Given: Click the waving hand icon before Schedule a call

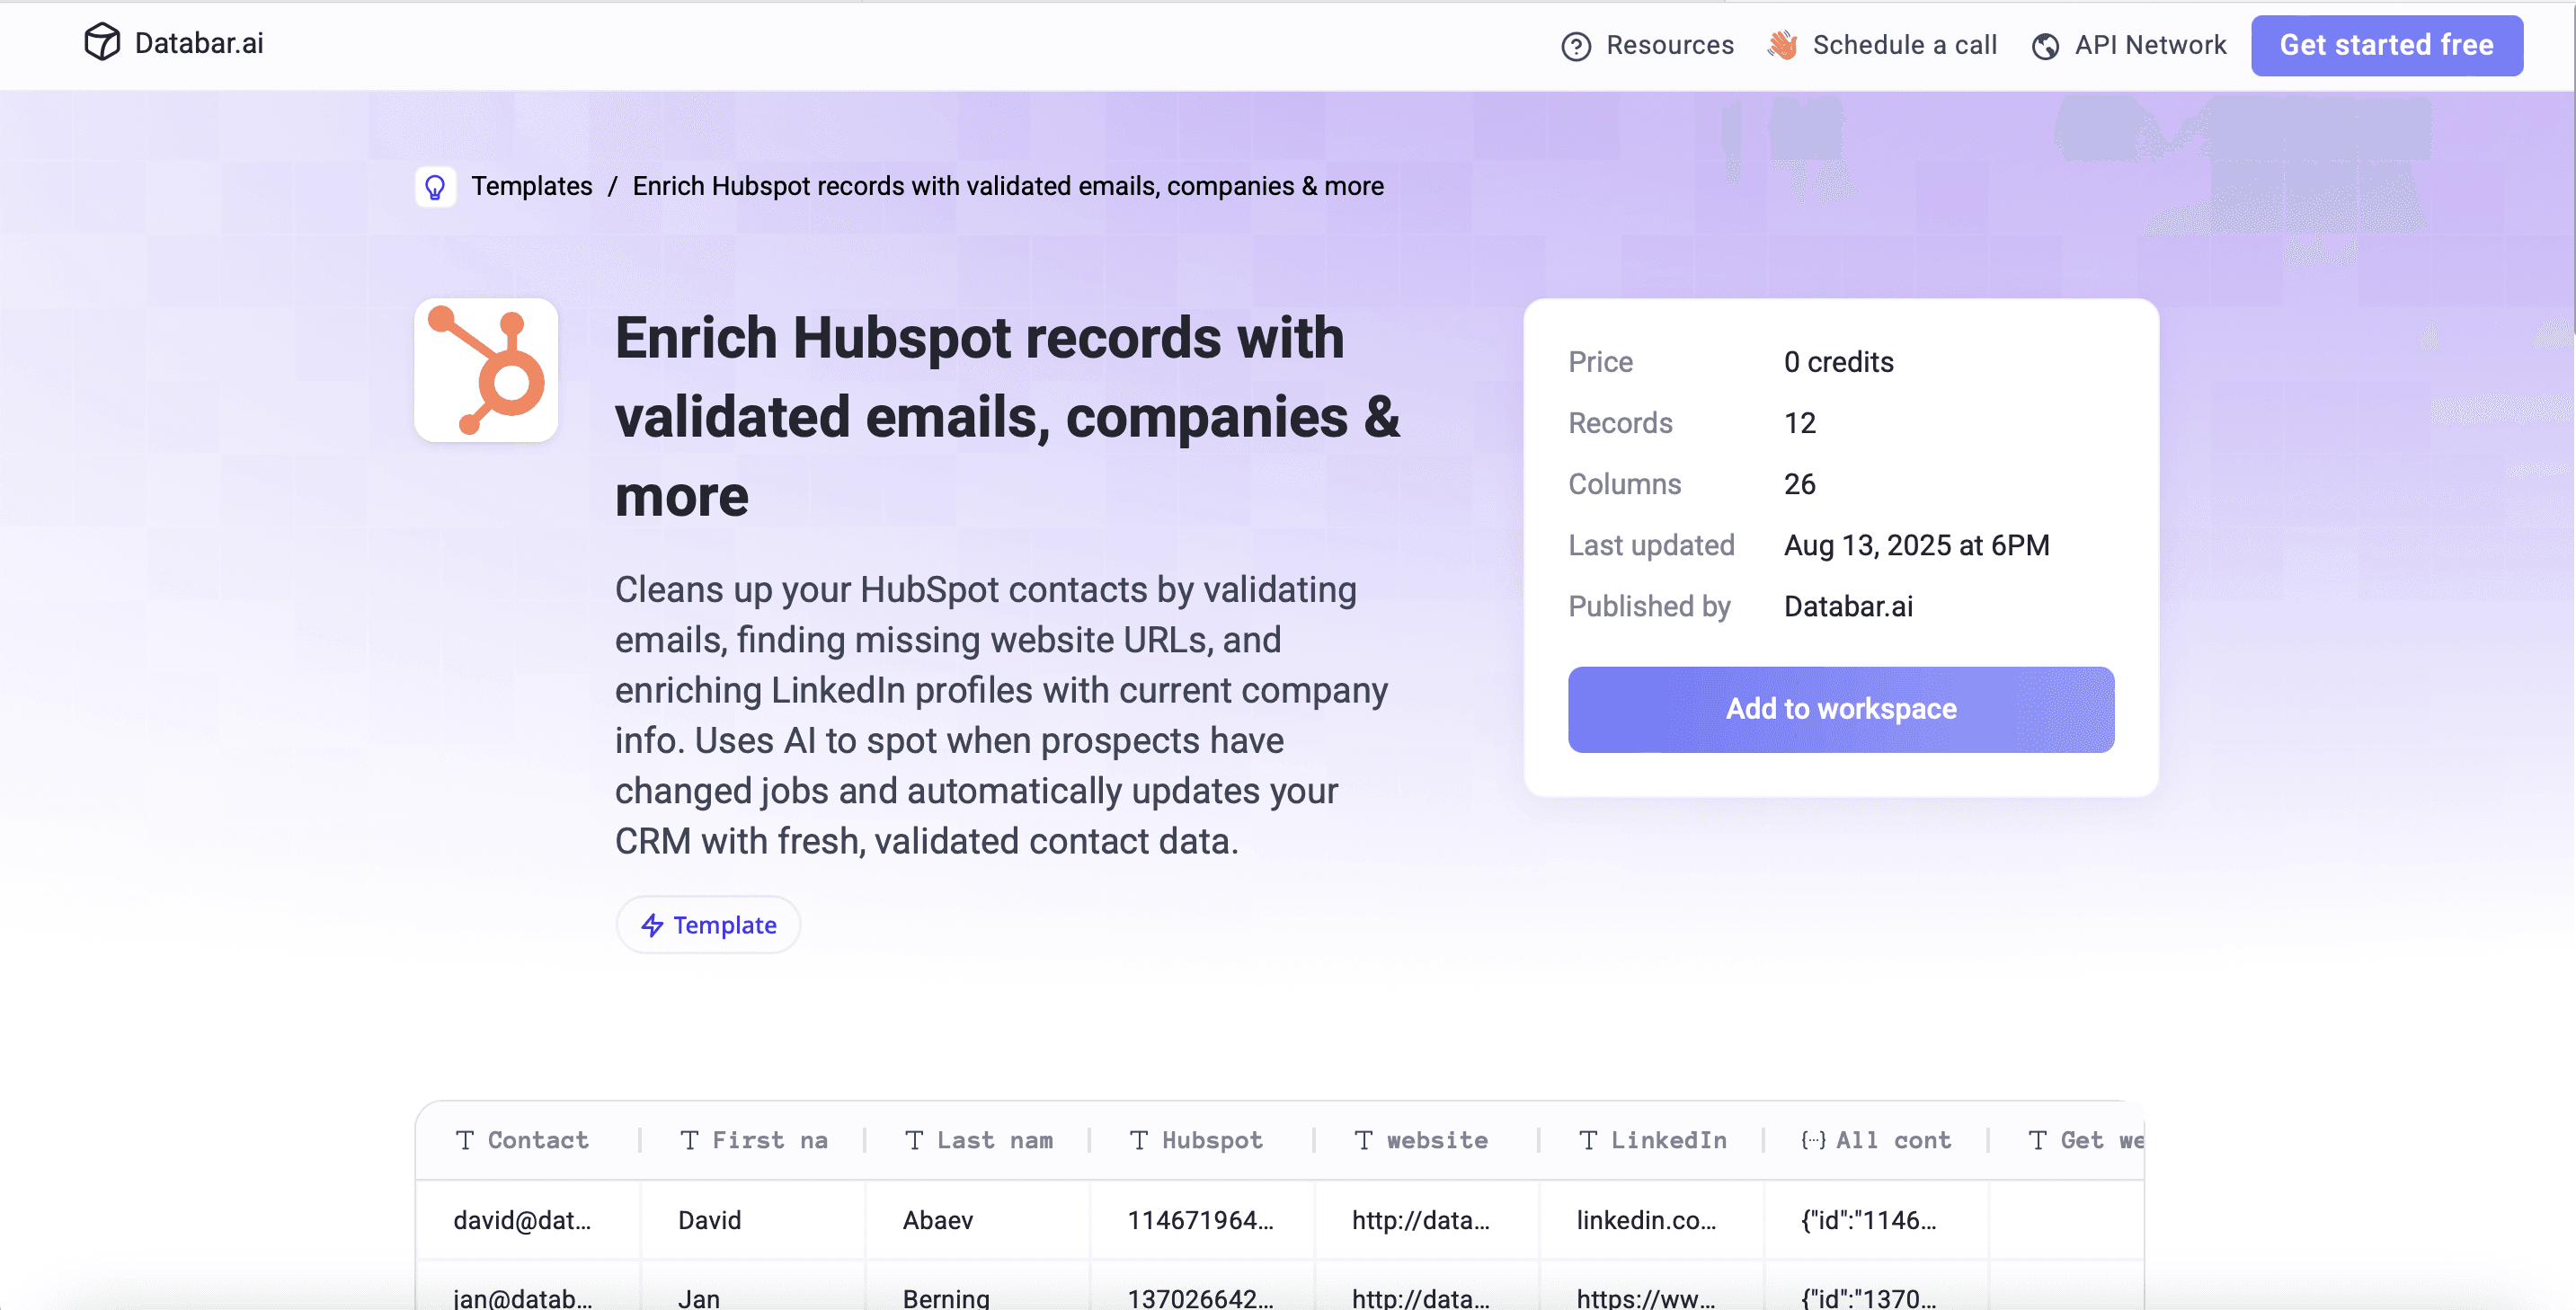Looking at the screenshot, I should tap(1782, 45).
